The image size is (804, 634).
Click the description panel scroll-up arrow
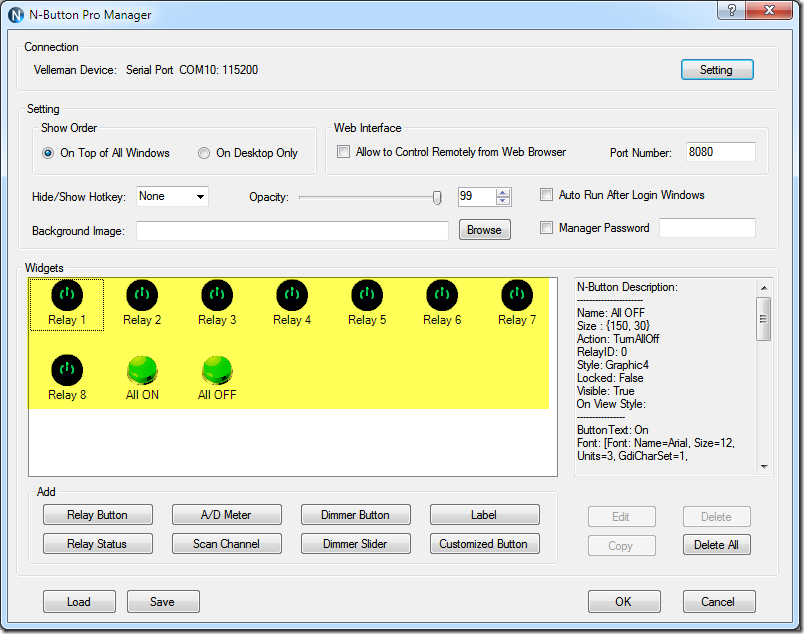[x=764, y=288]
